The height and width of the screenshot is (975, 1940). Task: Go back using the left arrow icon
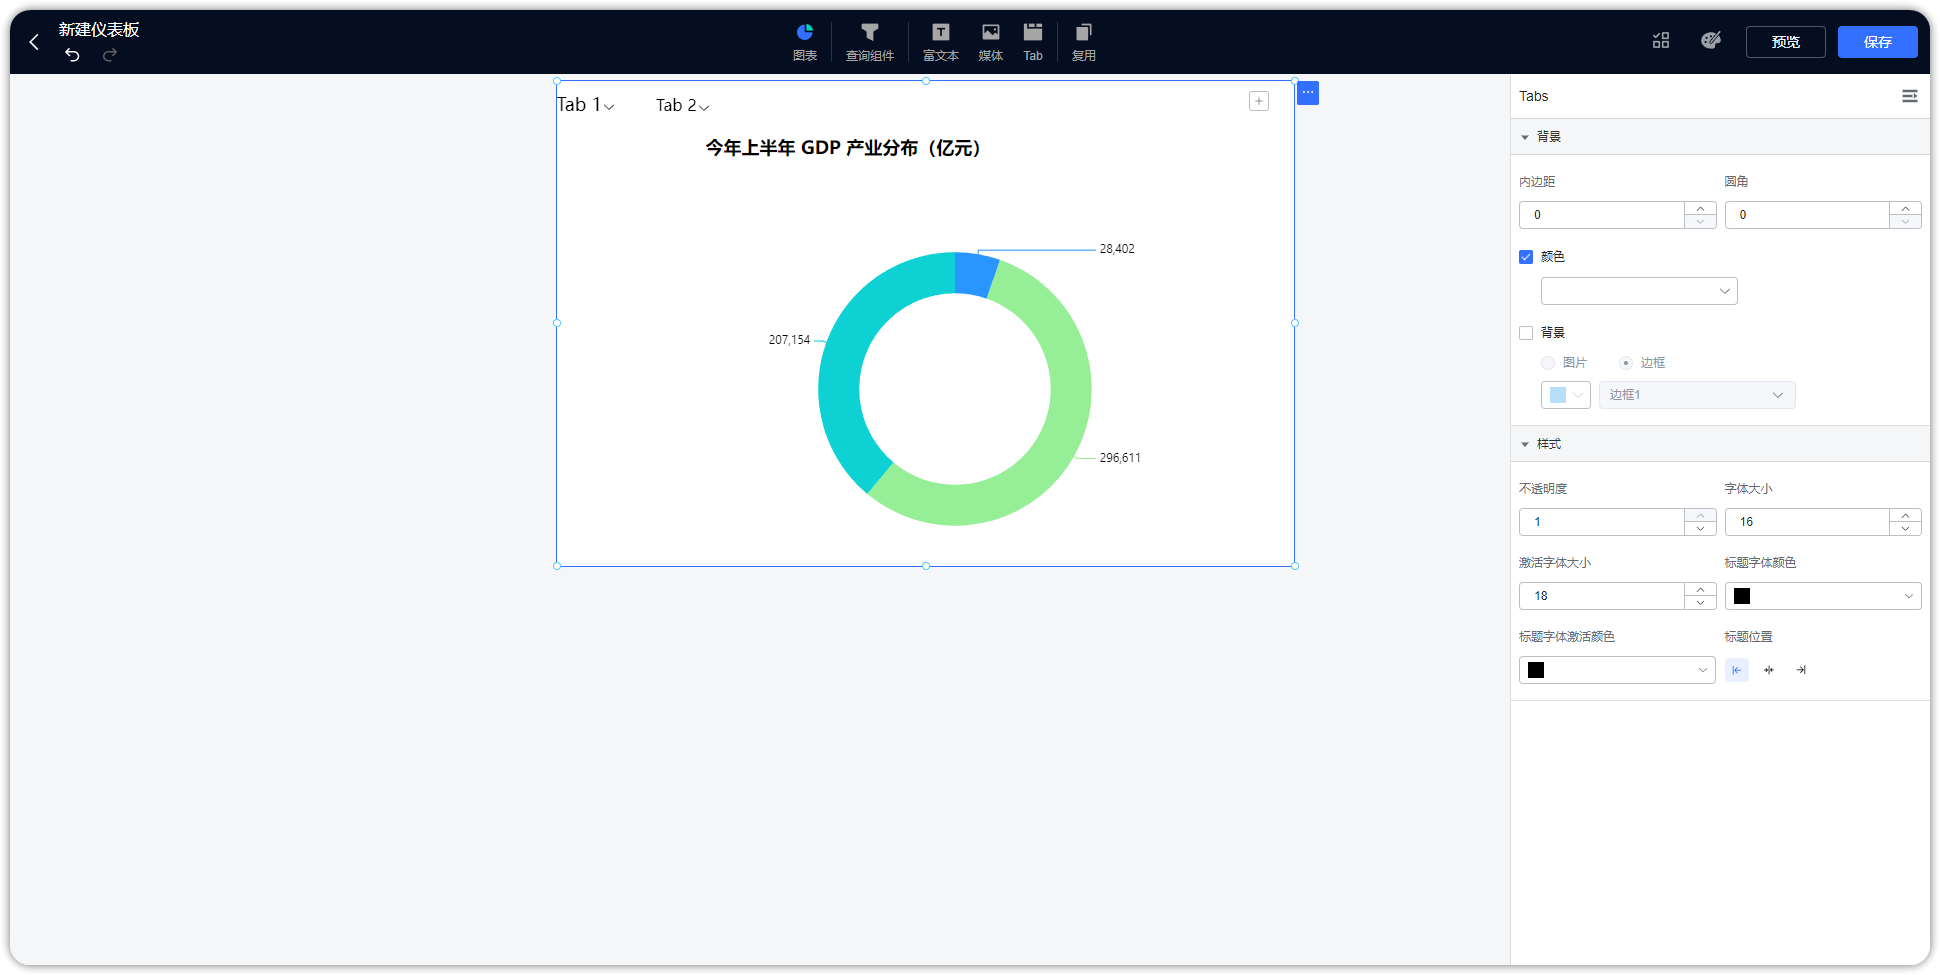pos(34,42)
